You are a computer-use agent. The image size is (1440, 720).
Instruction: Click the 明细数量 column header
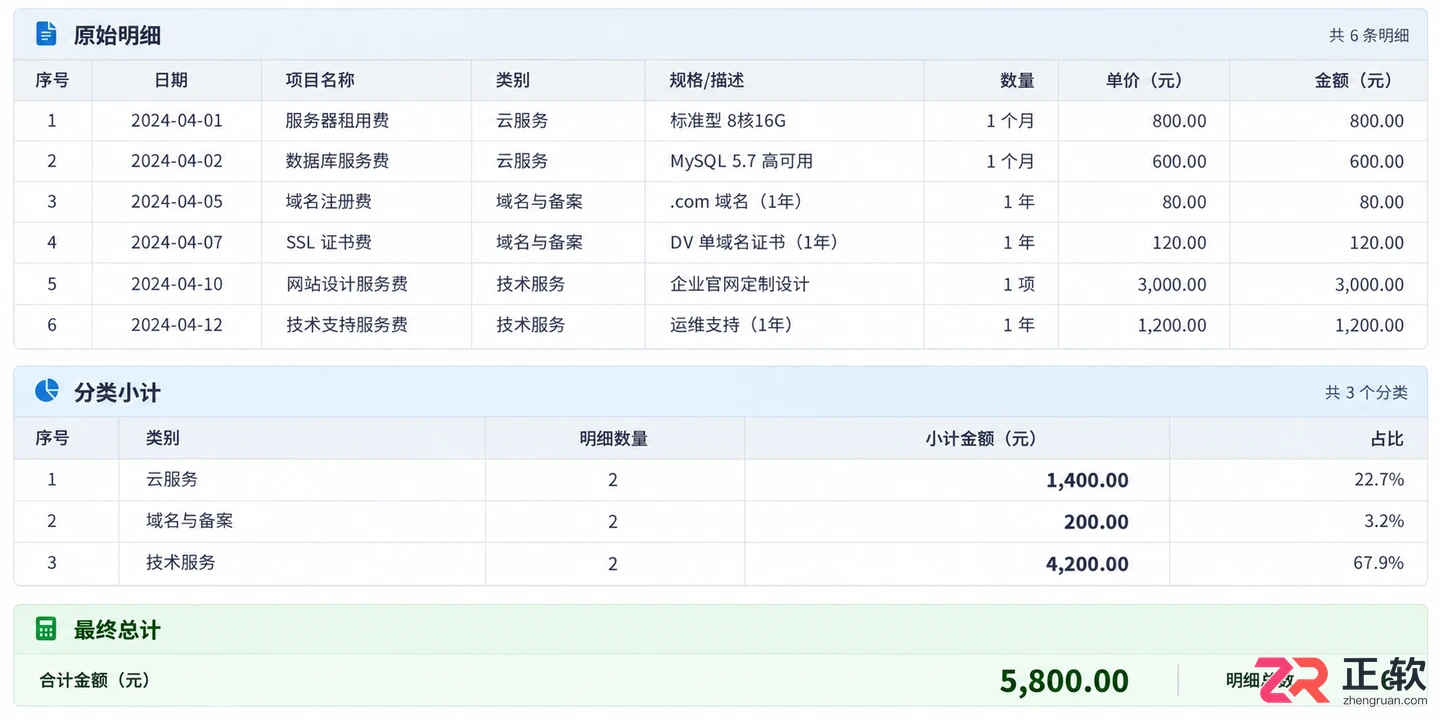(x=613, y=438)
